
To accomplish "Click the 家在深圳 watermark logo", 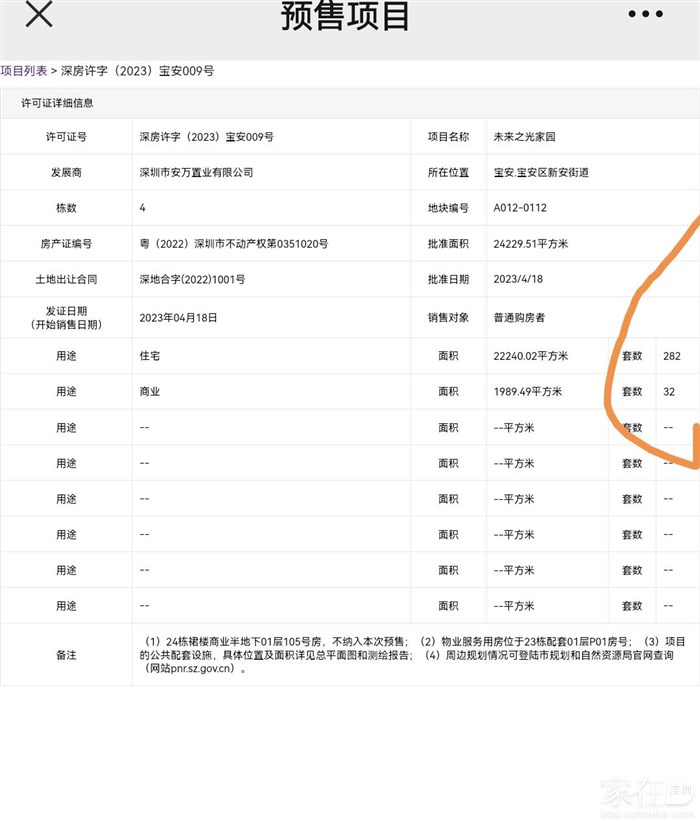I will tap(647, 793).
